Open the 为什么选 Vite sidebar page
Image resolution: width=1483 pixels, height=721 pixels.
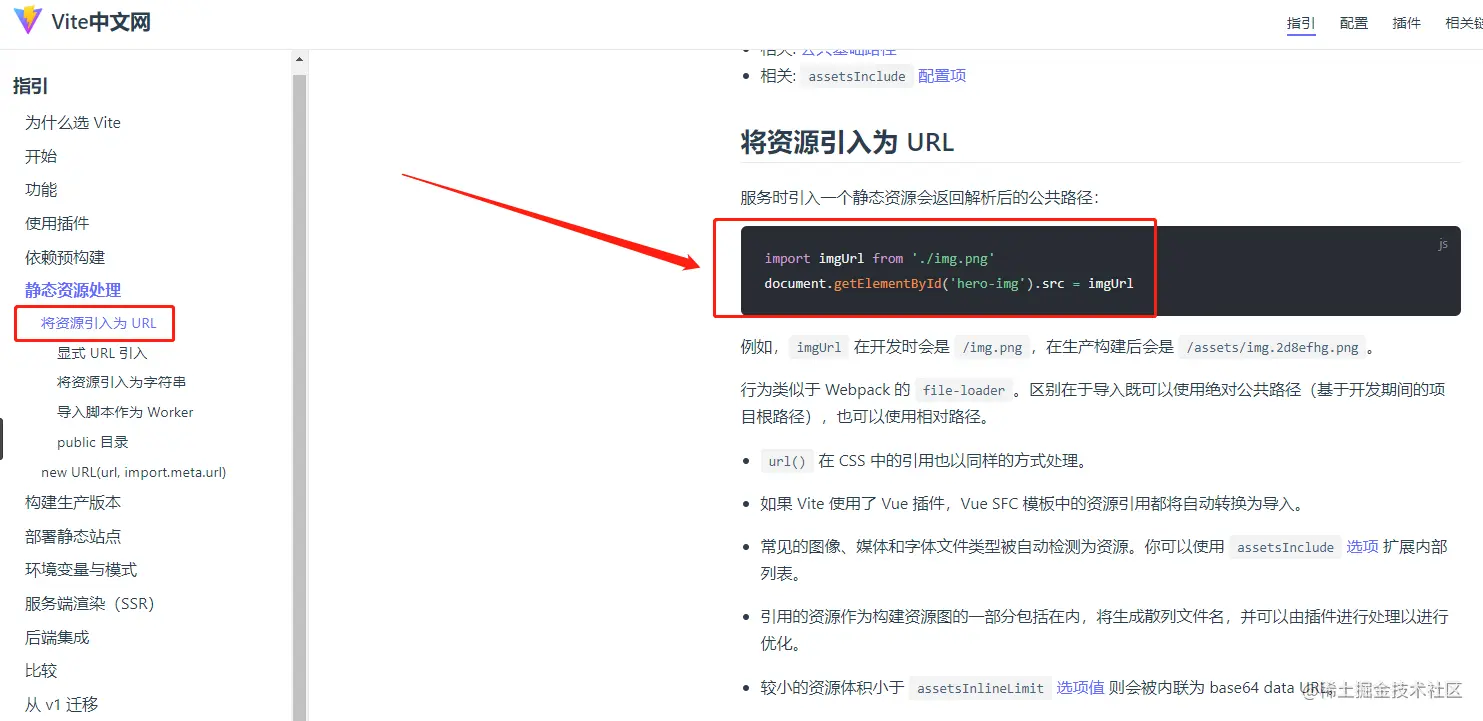pyautogui.click(x=73, y=123)
